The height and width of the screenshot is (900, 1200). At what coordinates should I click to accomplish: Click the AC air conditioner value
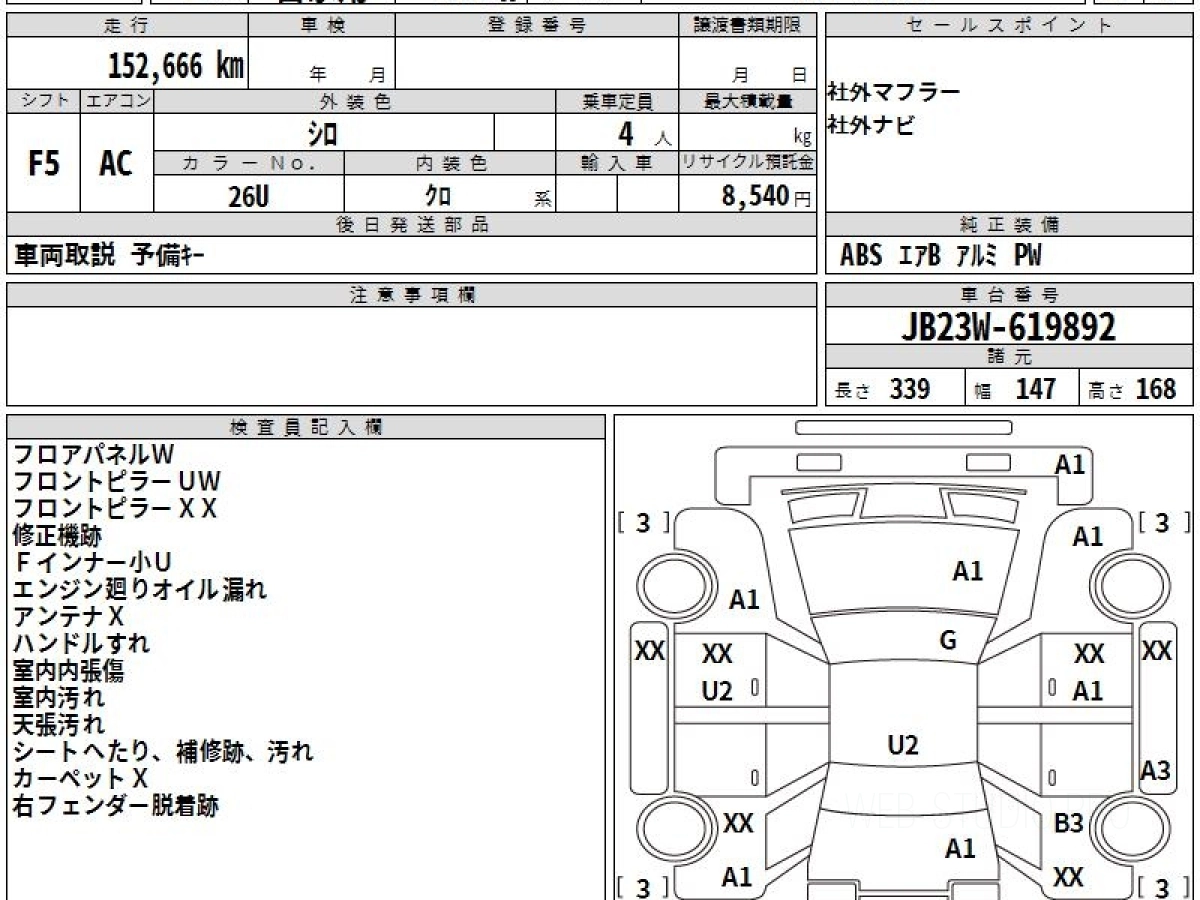coord(116,163)
